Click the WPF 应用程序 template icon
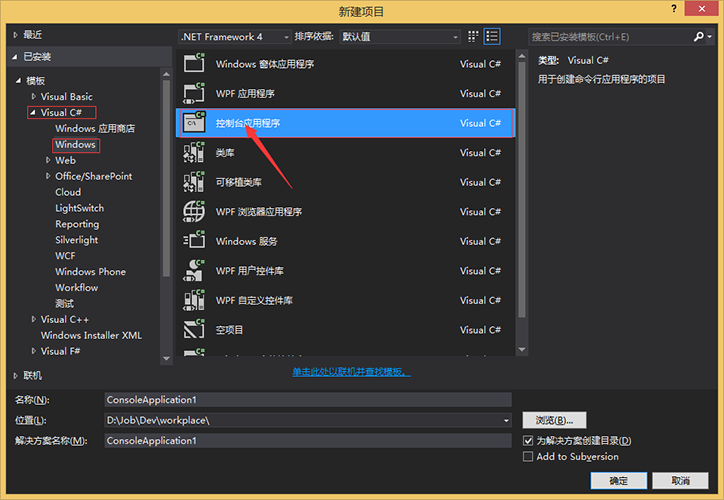 (194, 93)
